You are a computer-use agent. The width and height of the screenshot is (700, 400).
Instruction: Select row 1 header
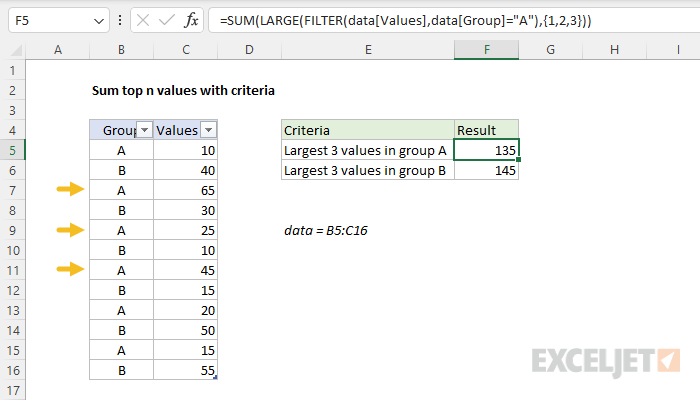(x=12, y=70)
